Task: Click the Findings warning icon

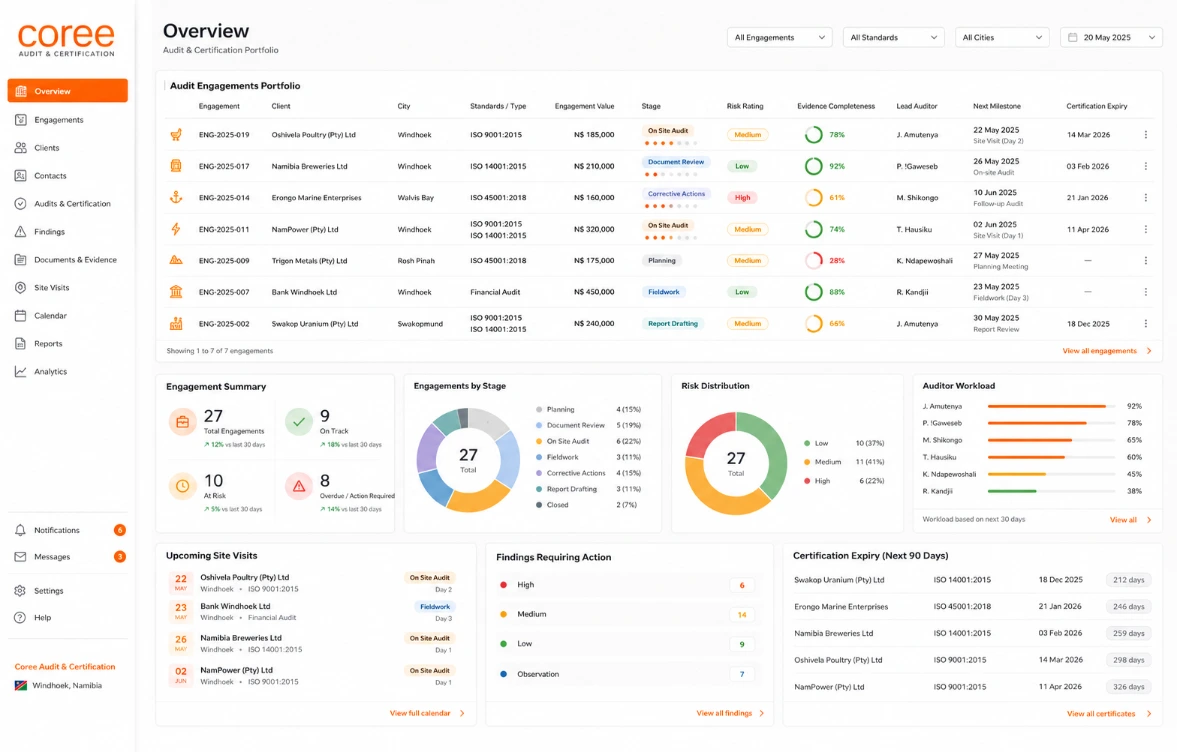Action: pos(20,232)
